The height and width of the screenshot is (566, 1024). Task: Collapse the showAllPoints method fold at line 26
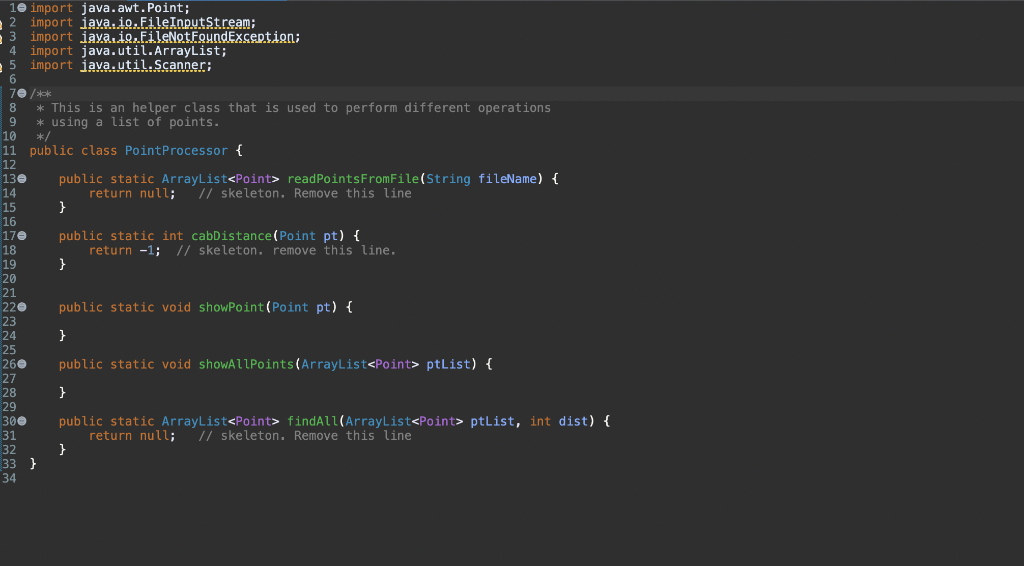(x=22, y=364)
